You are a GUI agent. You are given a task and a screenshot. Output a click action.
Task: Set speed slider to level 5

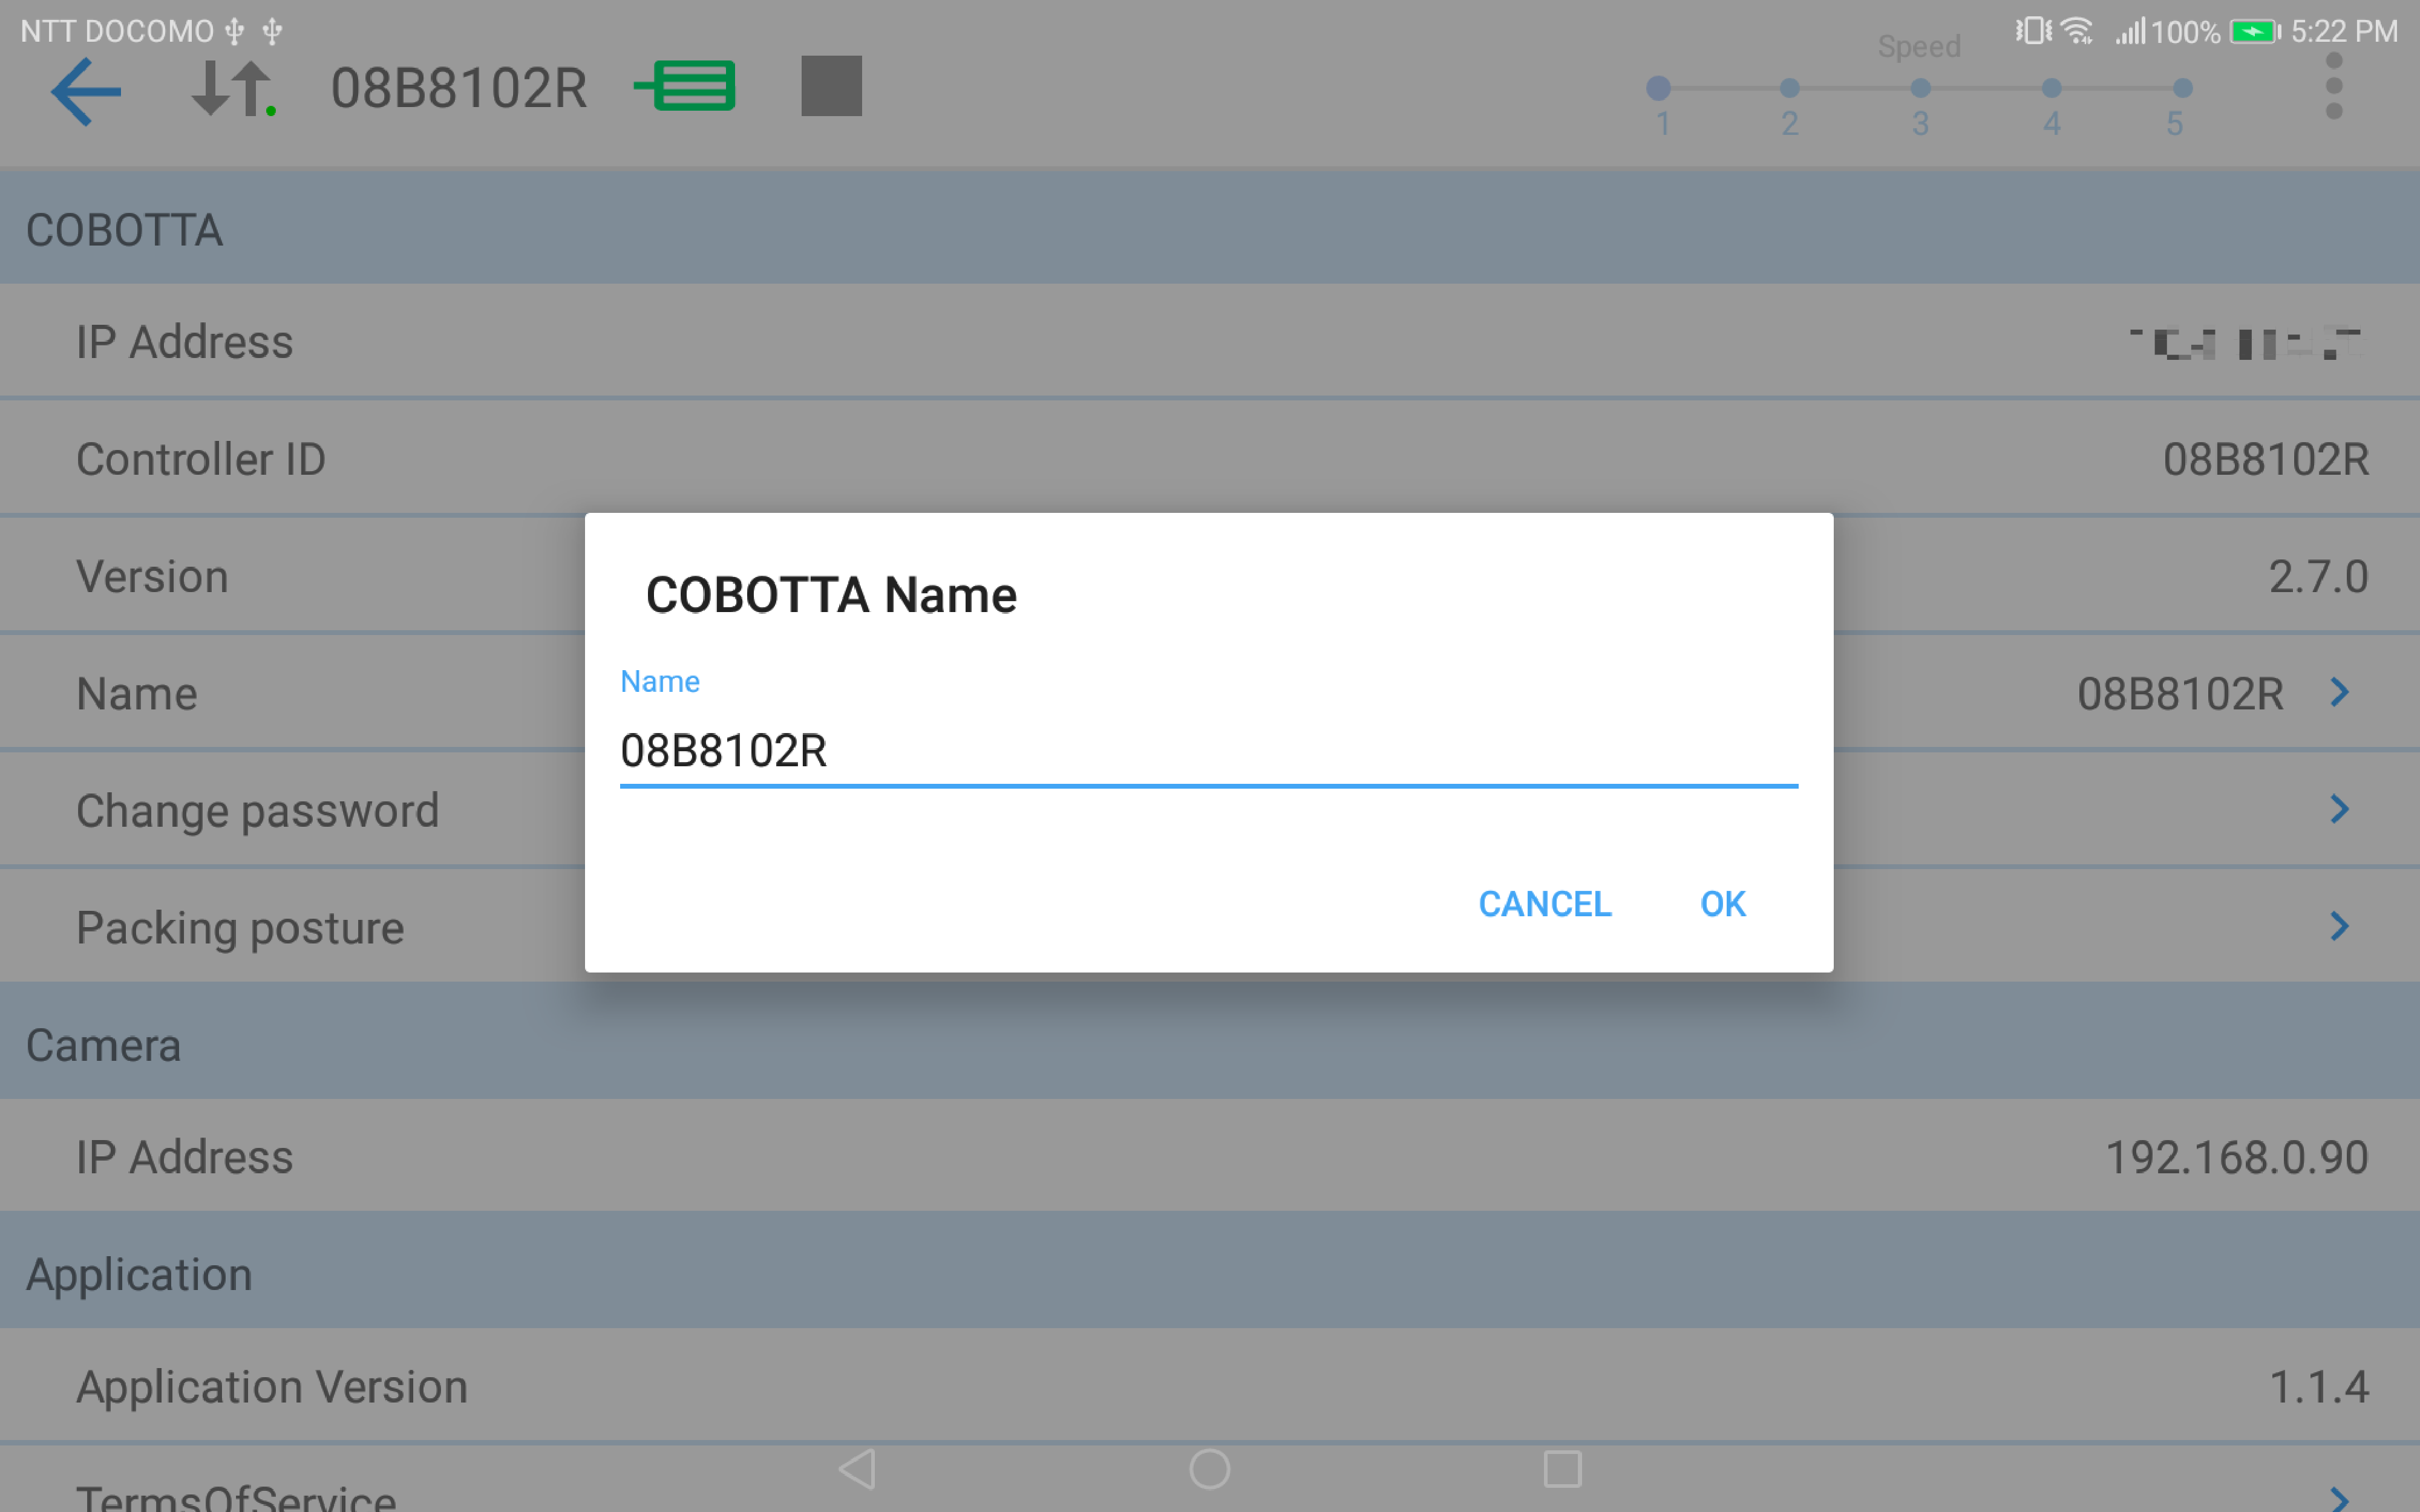[x=2182, y=88]
